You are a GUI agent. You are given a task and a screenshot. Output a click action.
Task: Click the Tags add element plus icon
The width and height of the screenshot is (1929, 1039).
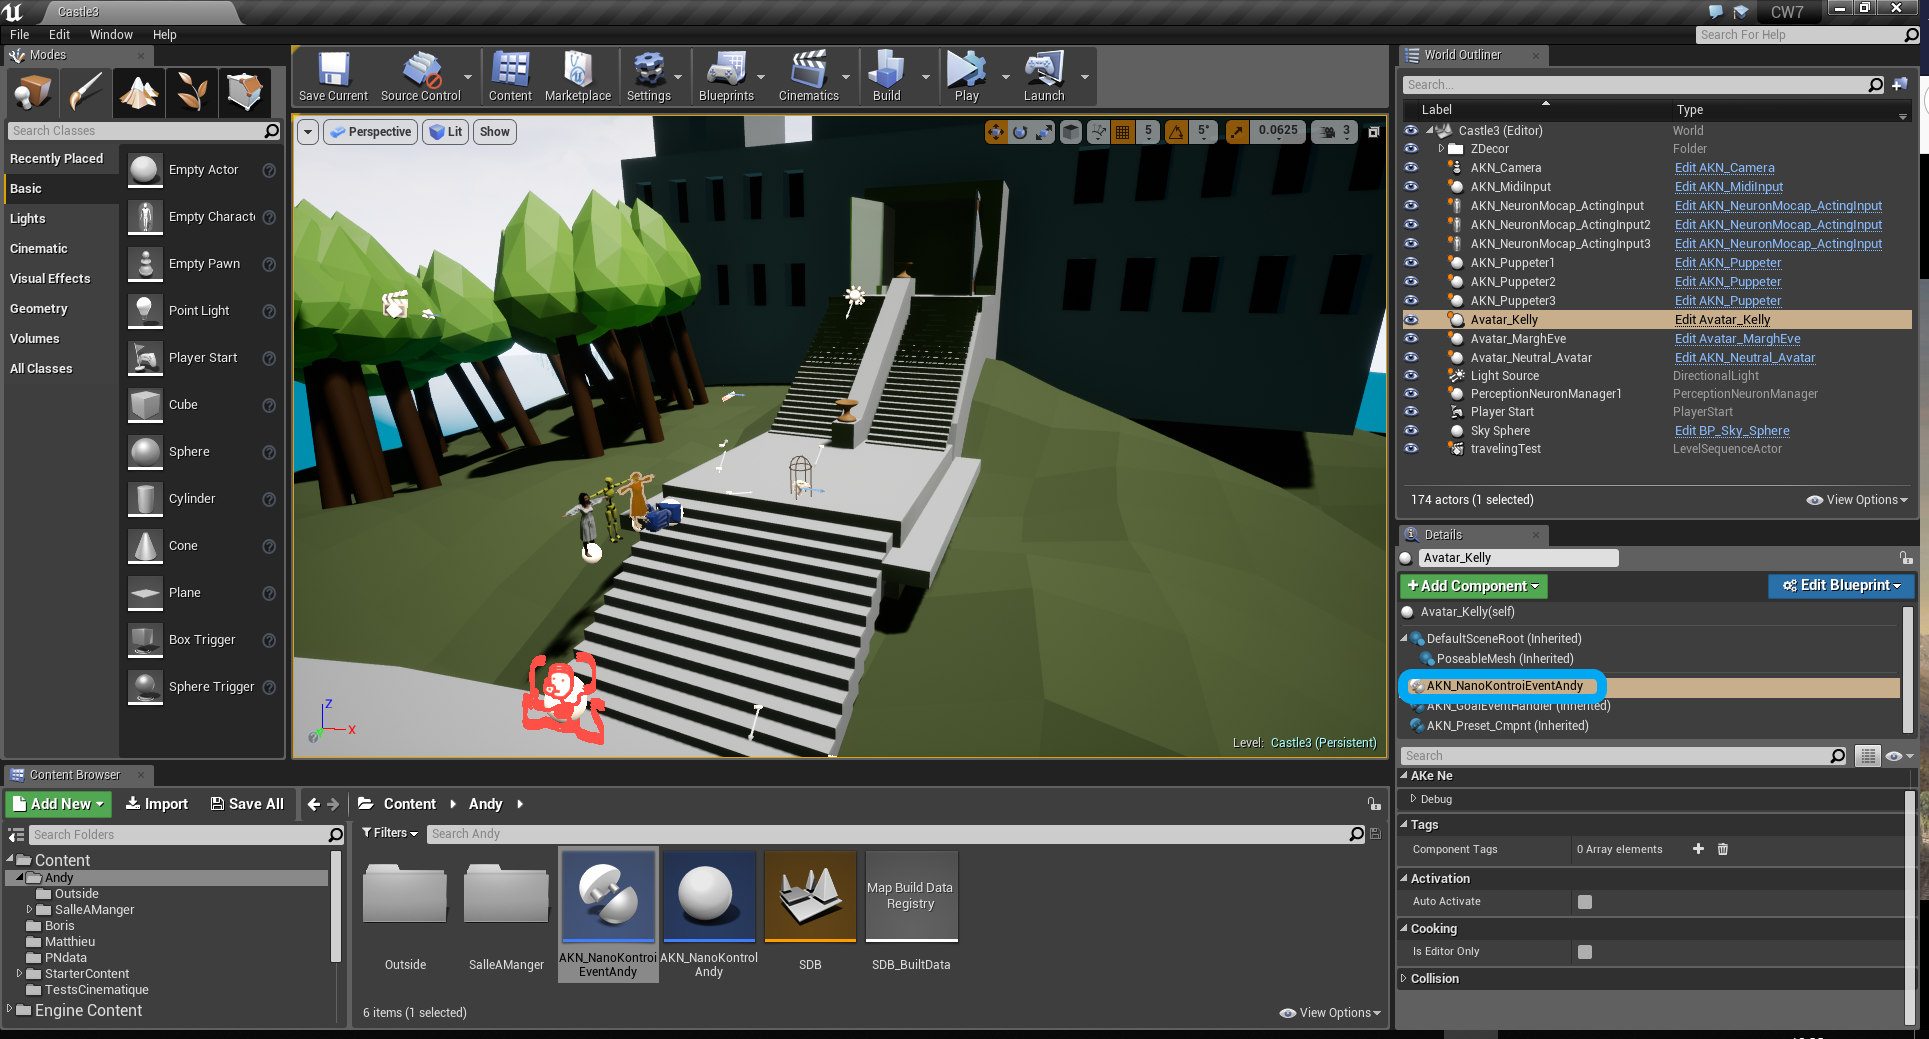coord(1698,849)
